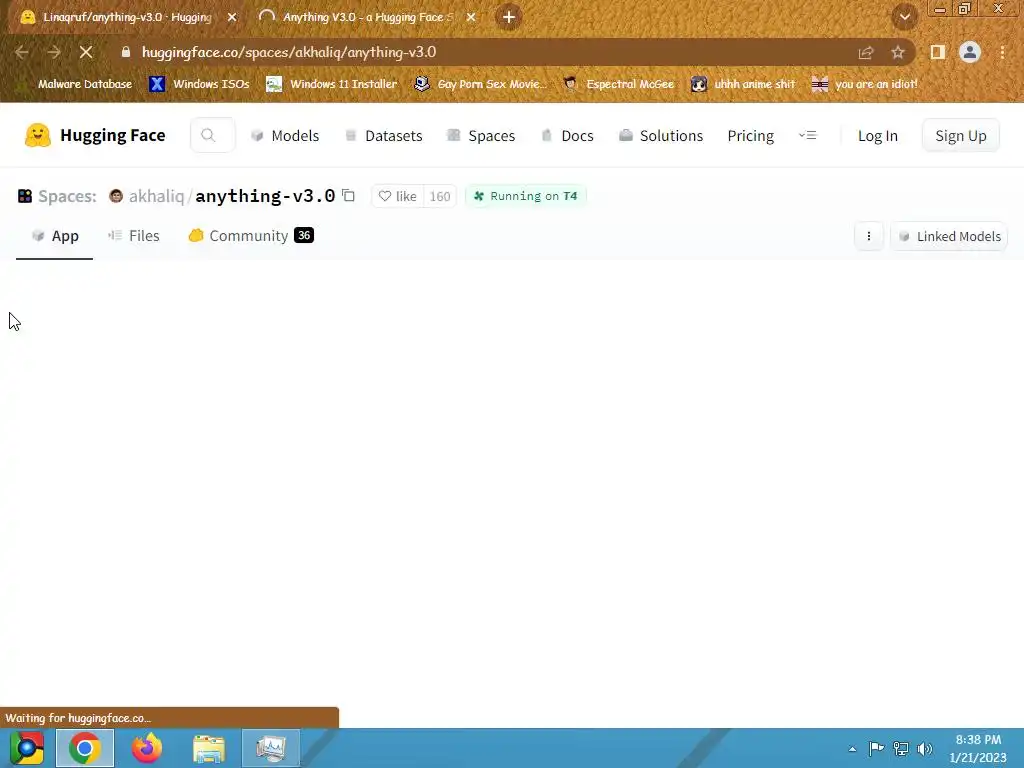This screenshot has height=768, width=1024.
Task: Click the Sign Up button
Action: pyautogui.click(x=961, y=136)
